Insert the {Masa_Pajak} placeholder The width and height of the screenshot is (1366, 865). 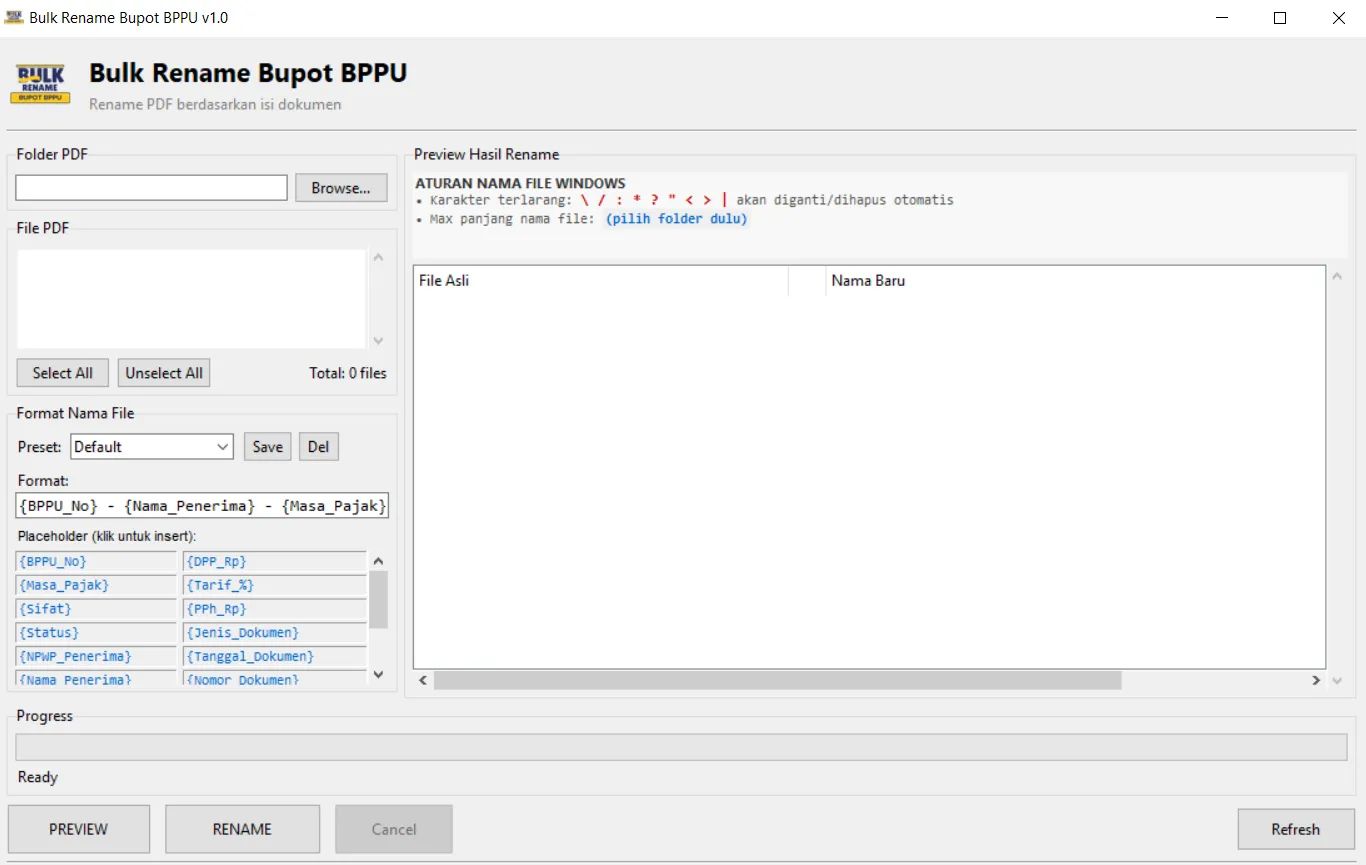pos(96,586)
